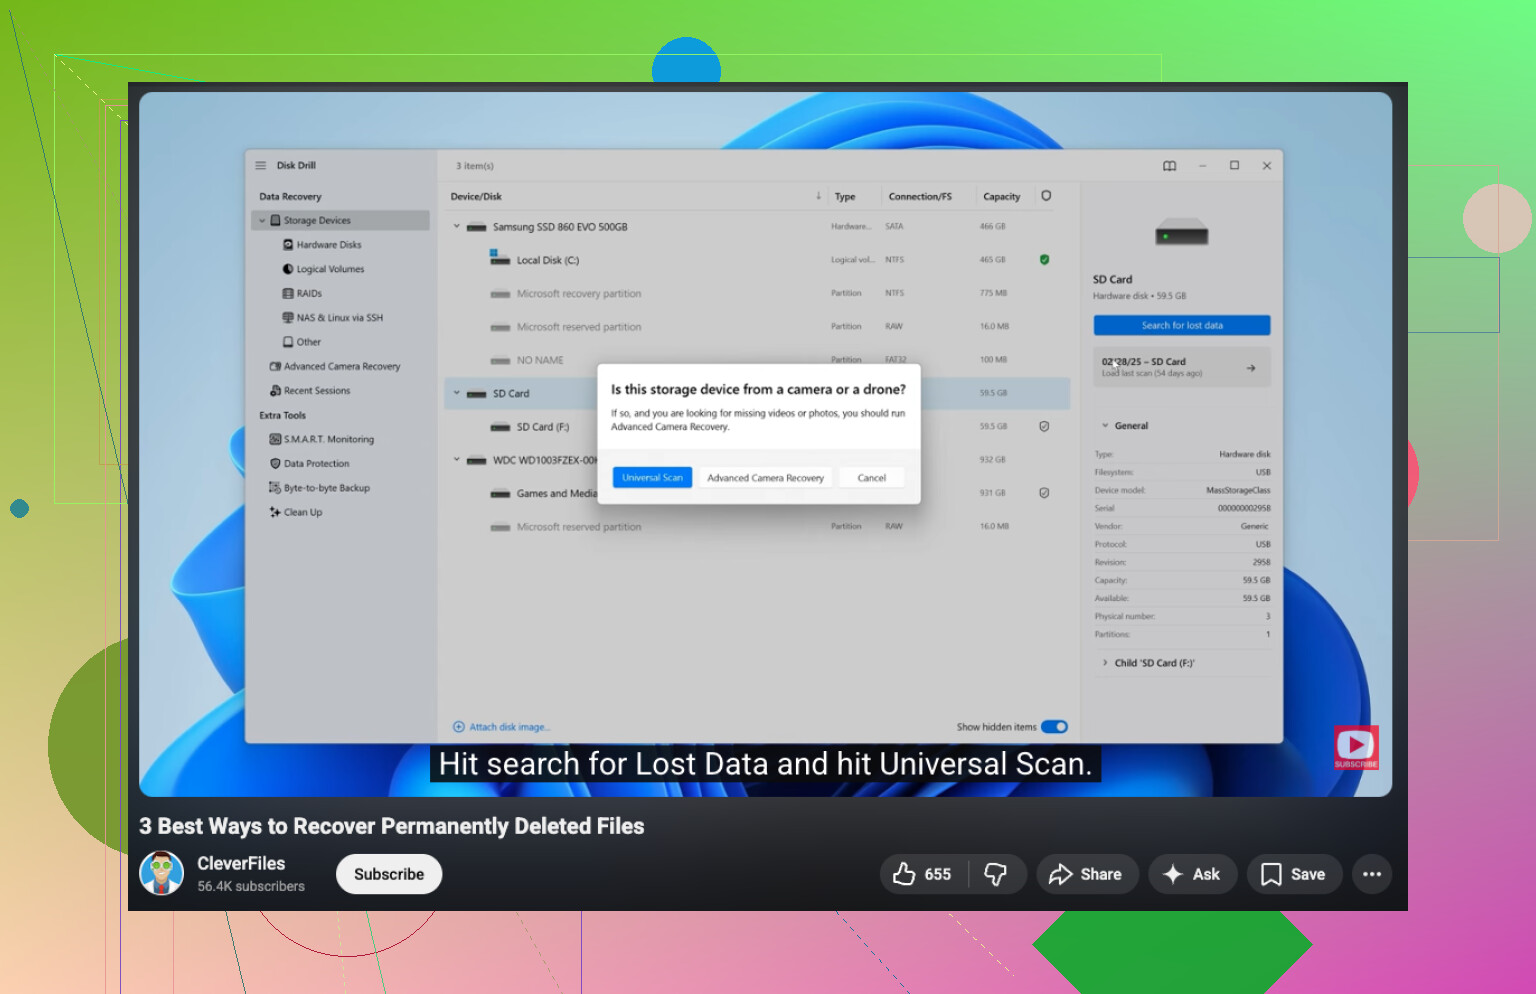The height and width of the screenshot is (994, 1536).
Task: Click the Logical Volumes pie icon
Action: tap(288, 269)
